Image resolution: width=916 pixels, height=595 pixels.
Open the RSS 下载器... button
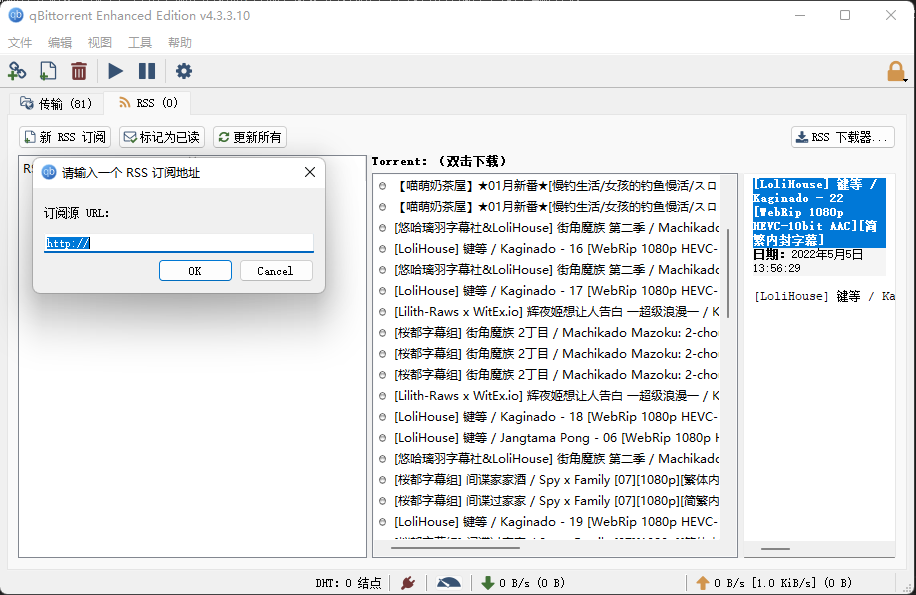842,137
